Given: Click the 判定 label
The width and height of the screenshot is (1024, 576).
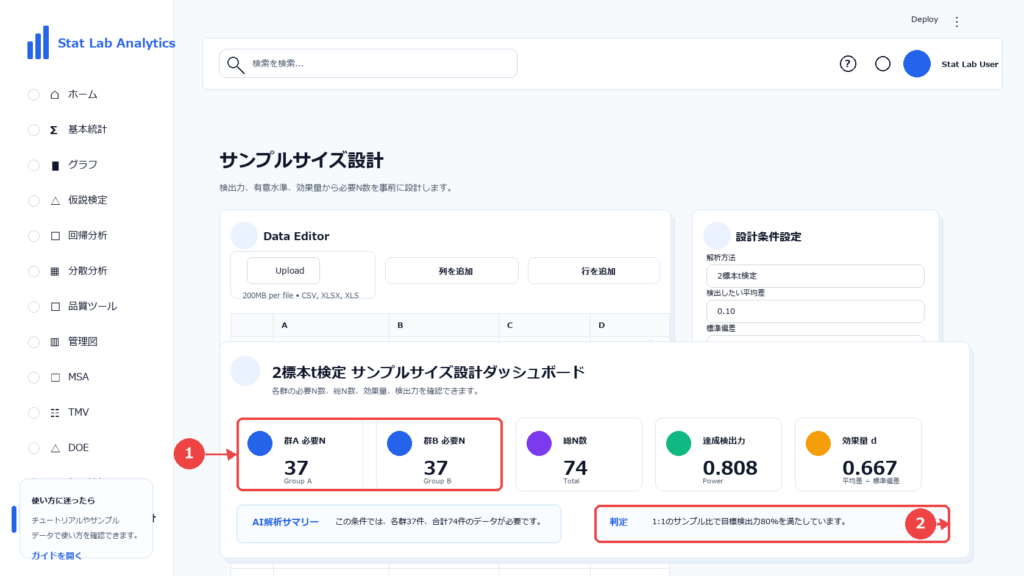Looking at the screenshot, I should click(x=618, y=522).
